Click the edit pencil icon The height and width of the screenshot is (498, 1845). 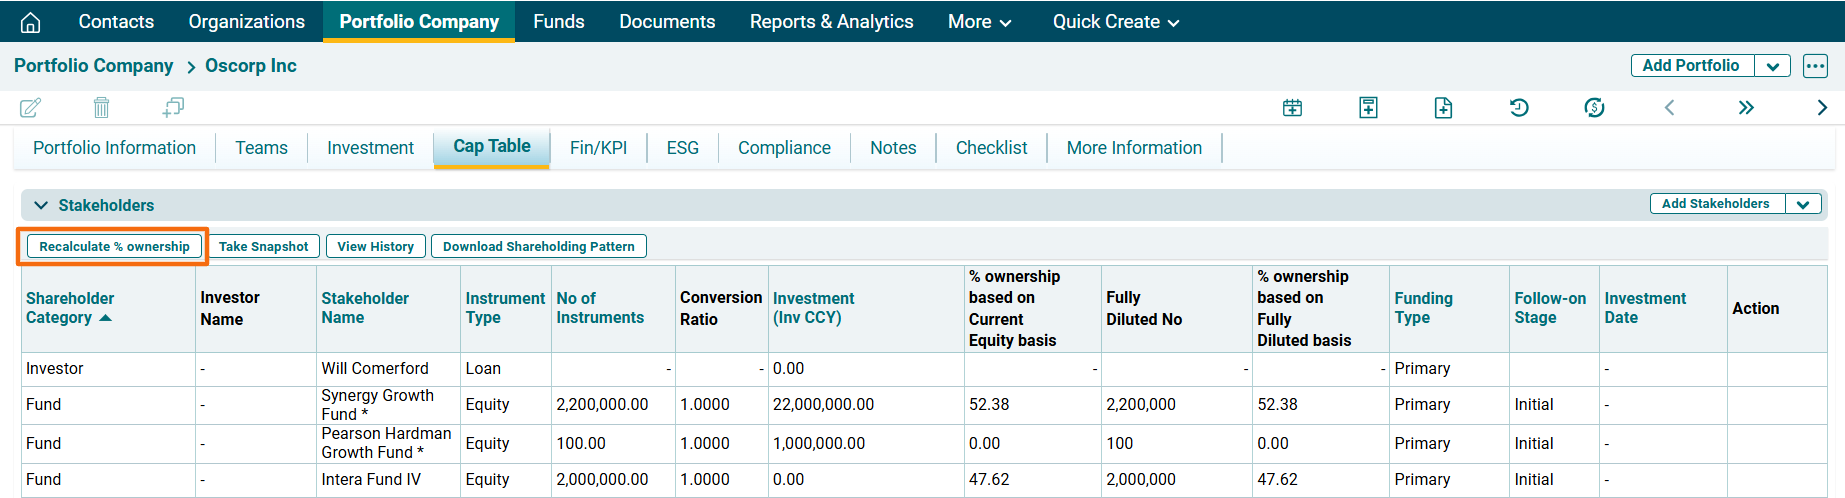pos(31,107)
